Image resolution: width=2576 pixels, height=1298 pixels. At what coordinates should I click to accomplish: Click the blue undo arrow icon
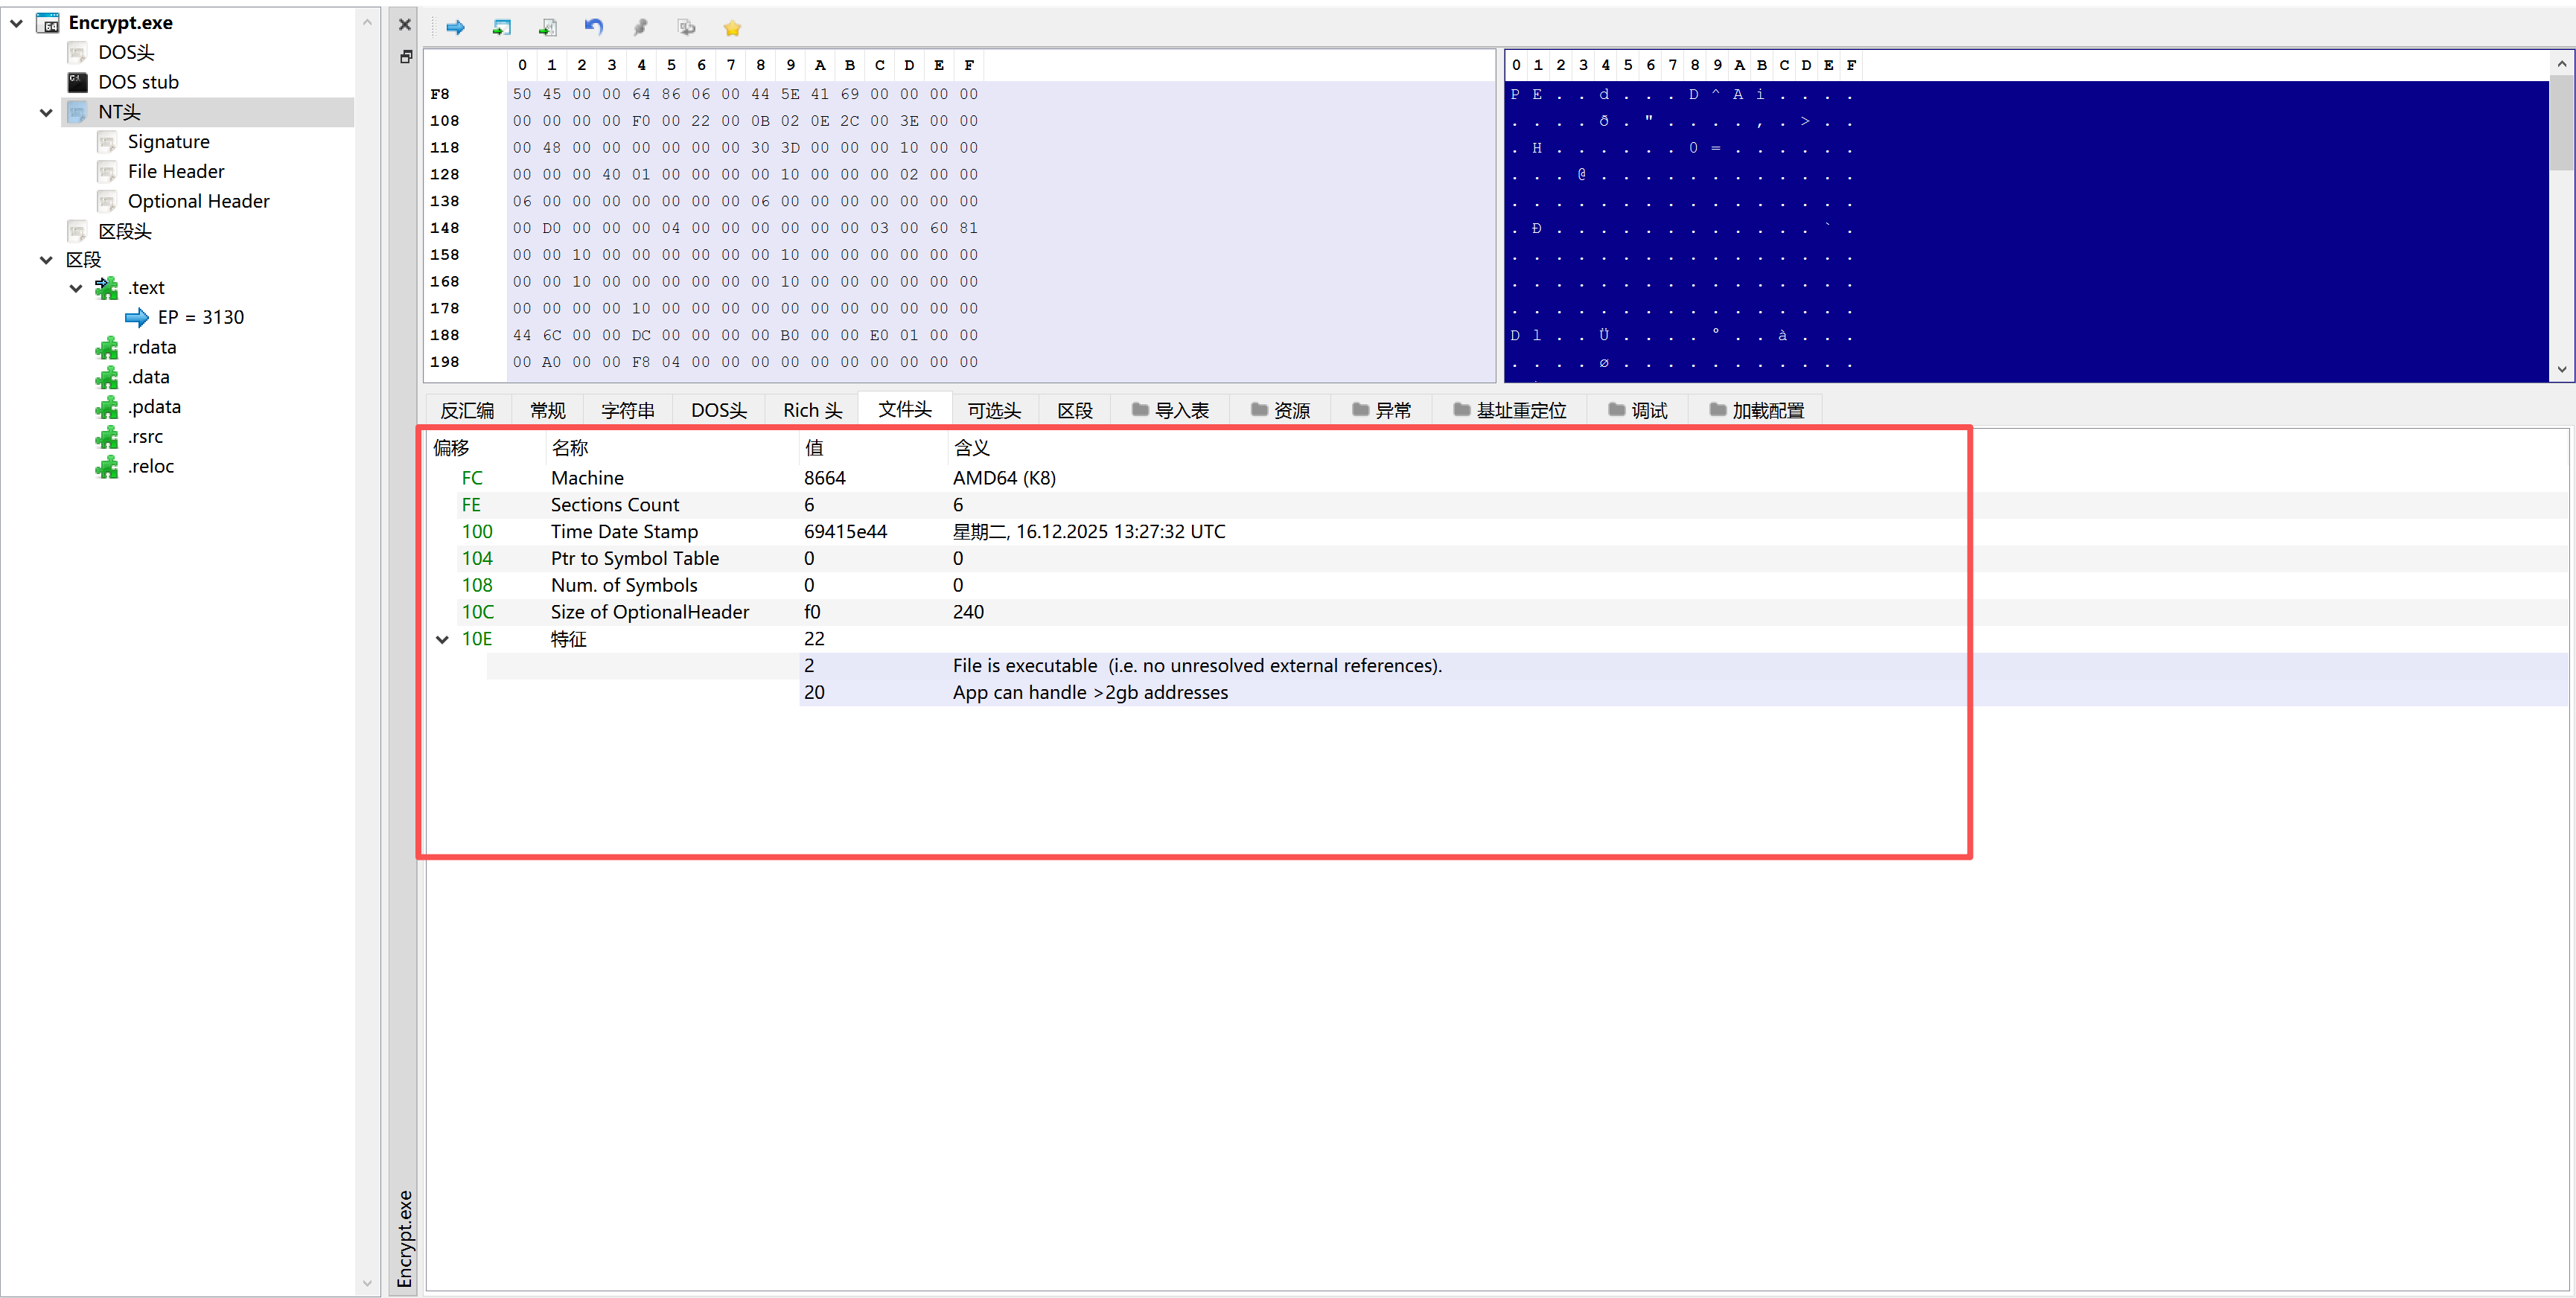pos(594,27)
